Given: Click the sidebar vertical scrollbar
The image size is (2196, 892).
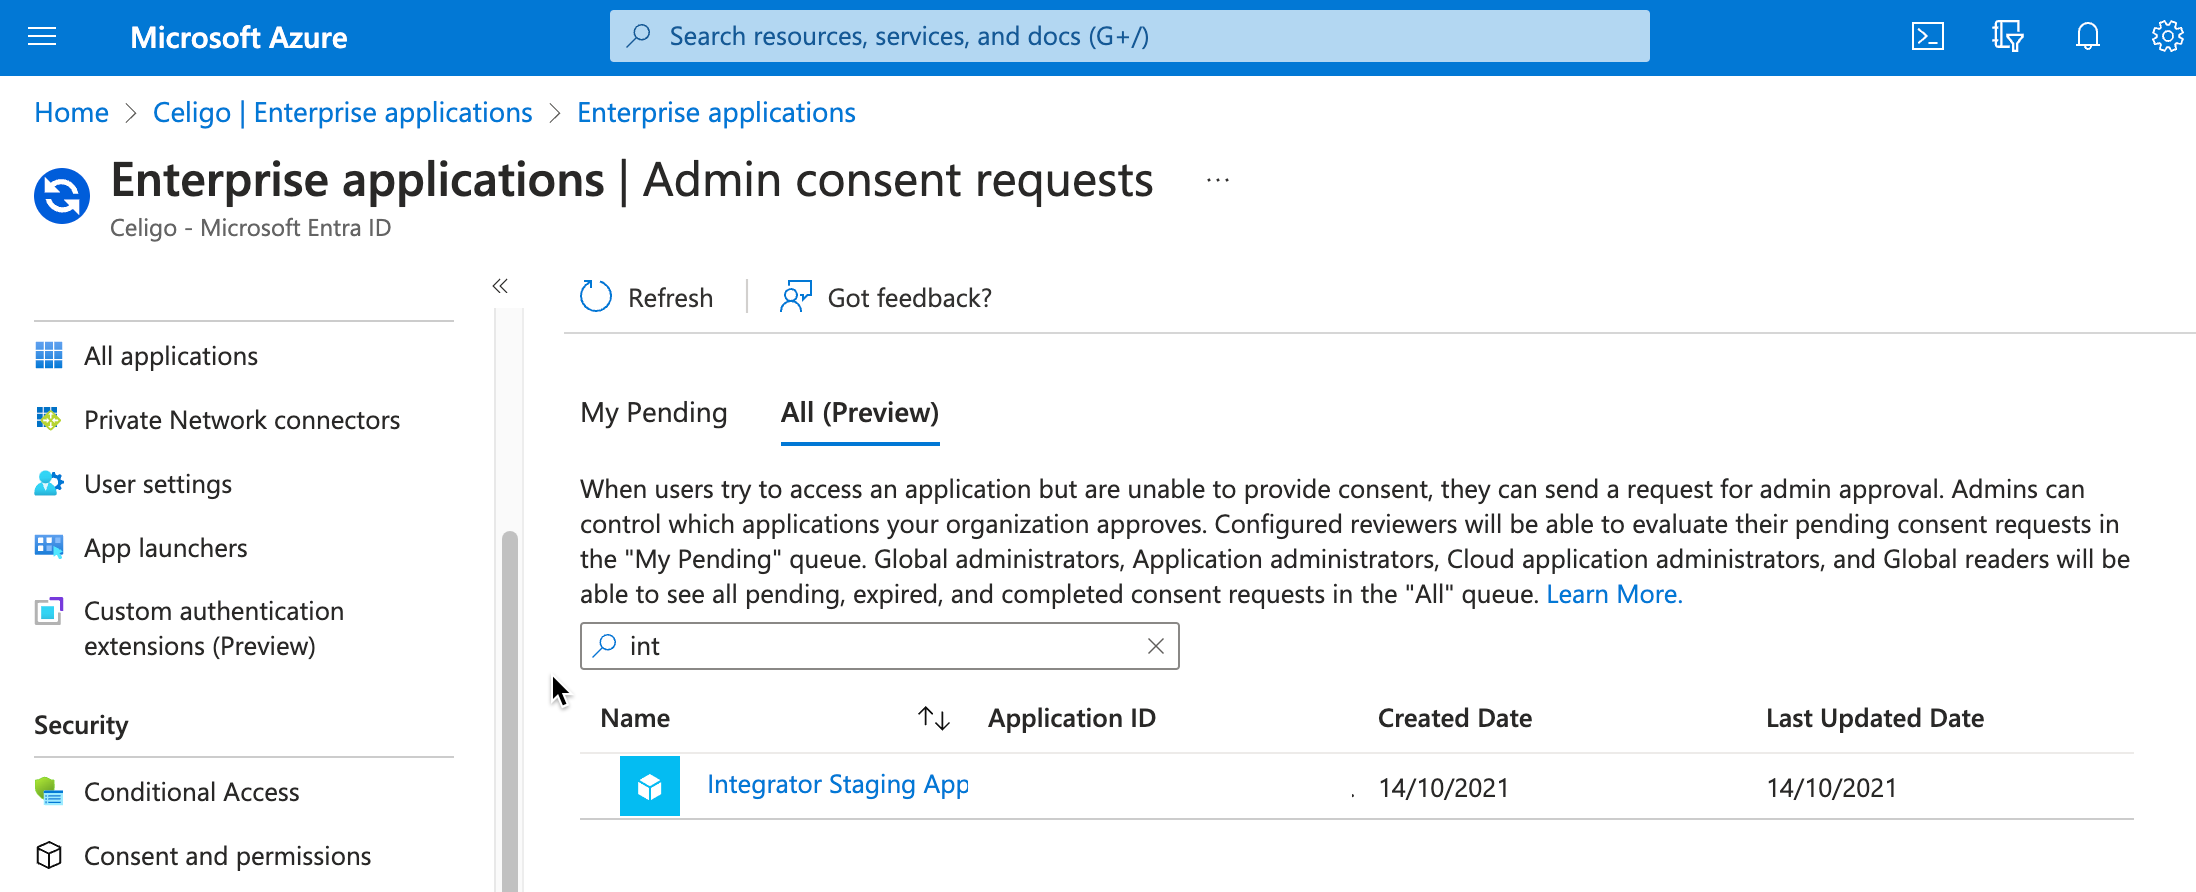Looking at the screenshot, I should [510, 710].
